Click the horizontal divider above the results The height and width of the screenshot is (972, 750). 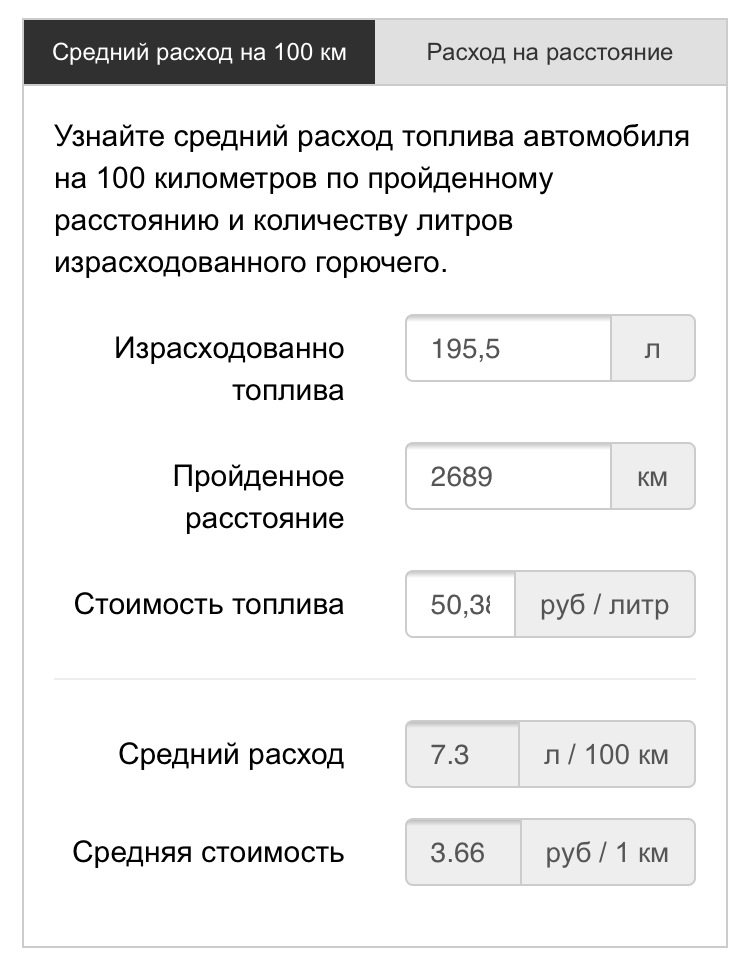[374, 679]
